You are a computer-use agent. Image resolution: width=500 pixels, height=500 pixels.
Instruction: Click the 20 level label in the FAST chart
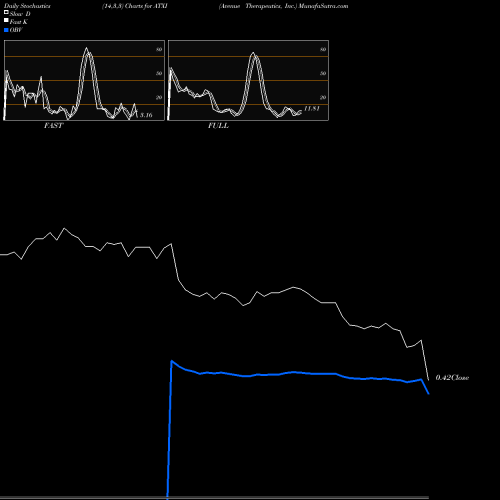click(159, 97)
